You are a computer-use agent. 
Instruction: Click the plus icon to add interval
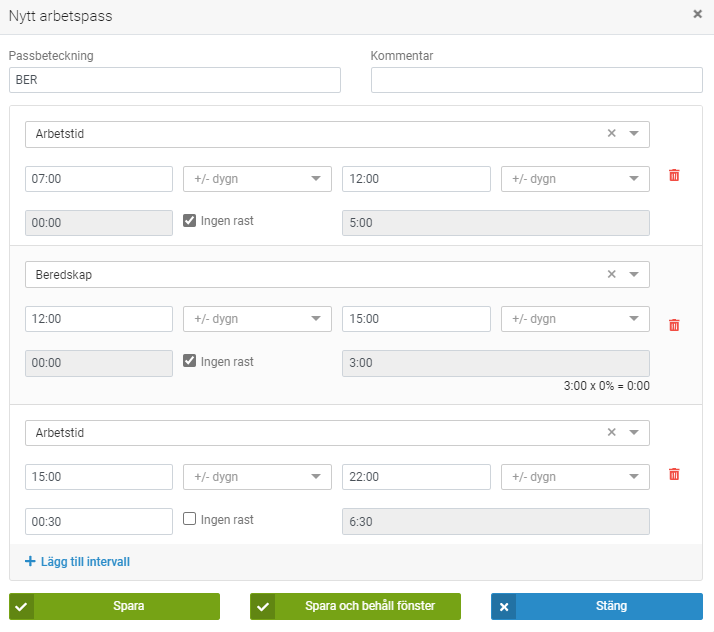(30, 561)
